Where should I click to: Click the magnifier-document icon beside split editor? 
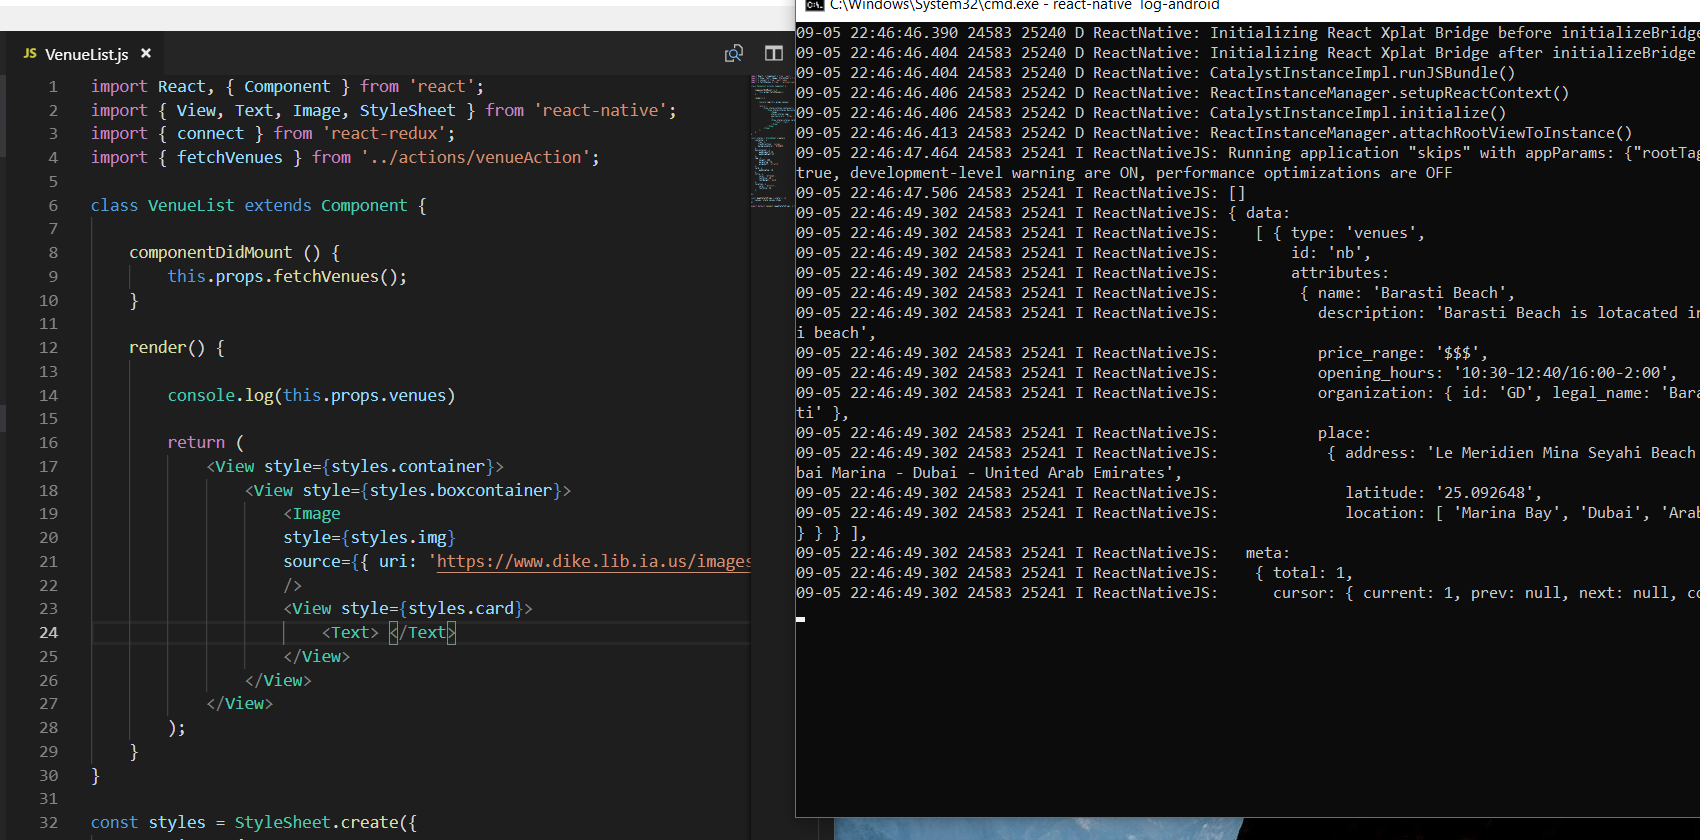point(734,53)
